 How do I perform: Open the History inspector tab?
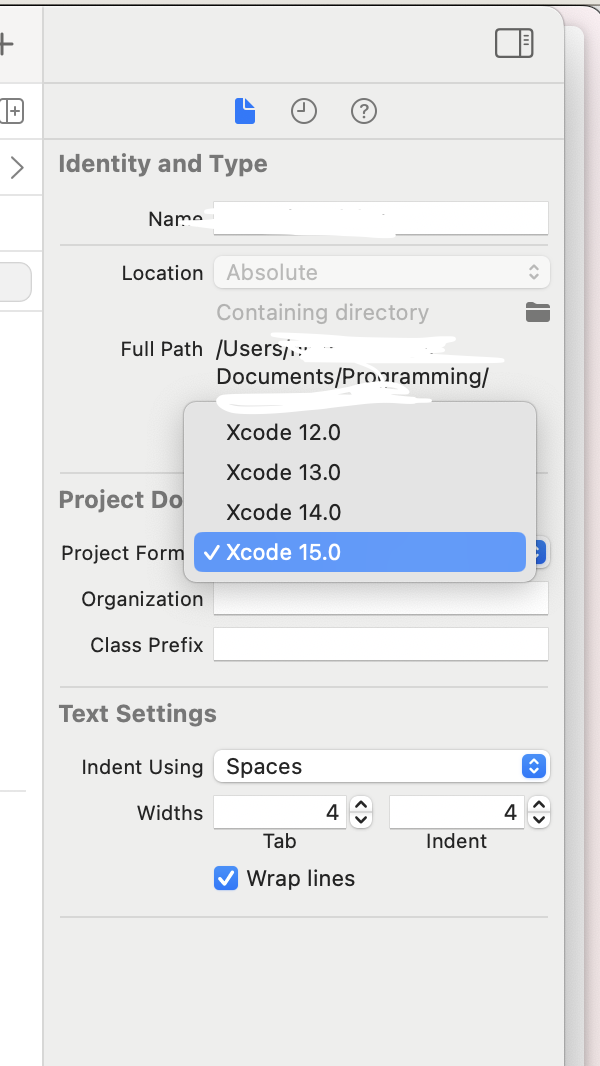pyautogui.click(x=304, y=111)
